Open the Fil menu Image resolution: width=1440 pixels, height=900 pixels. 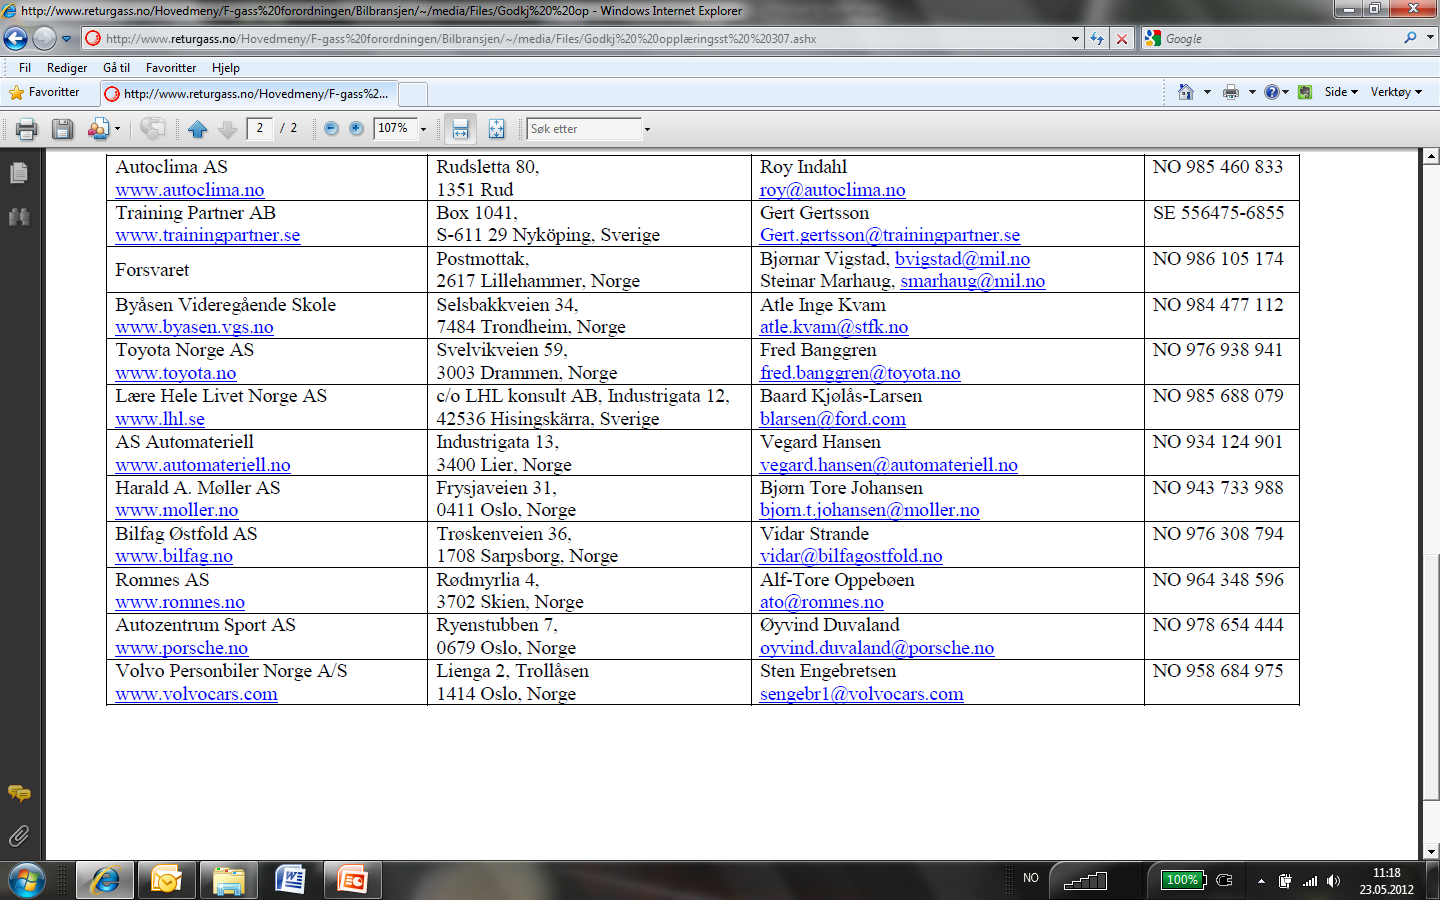25,68
